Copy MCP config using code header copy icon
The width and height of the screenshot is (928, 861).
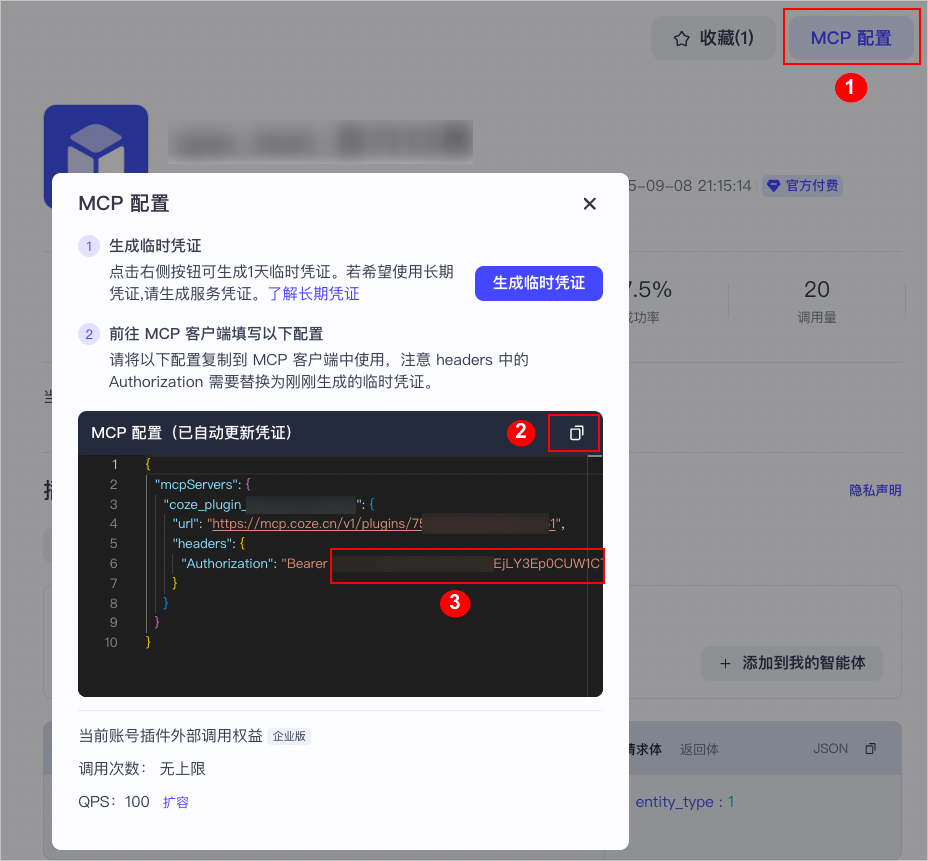pyautogui.click(x=576, y=433)
